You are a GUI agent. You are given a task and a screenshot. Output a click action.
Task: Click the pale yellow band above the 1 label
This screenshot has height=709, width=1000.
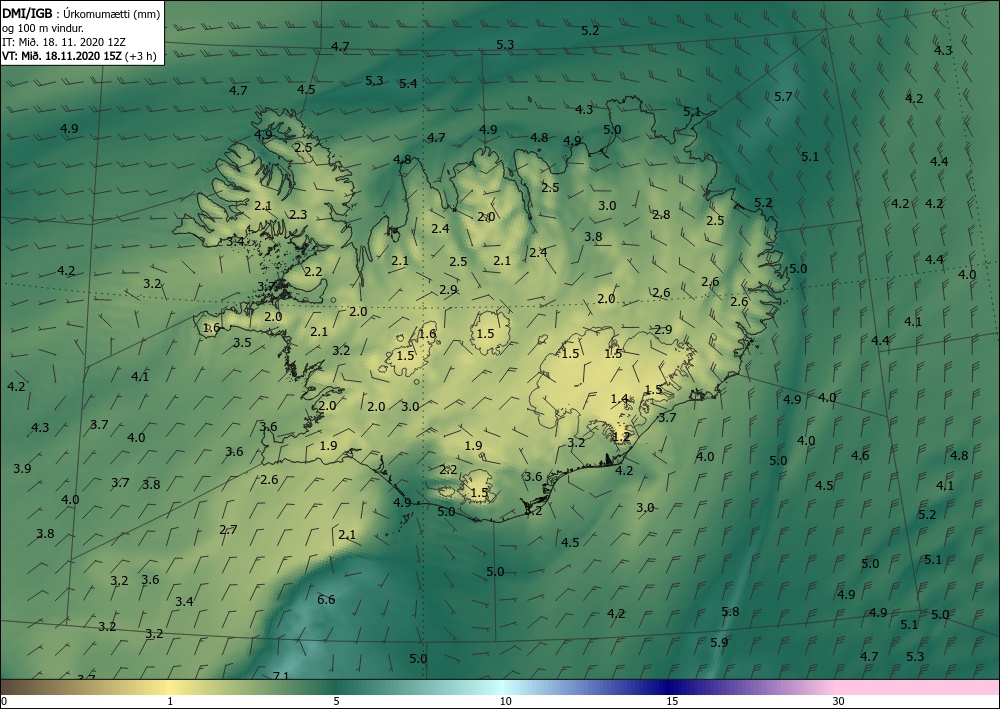click(x=170, y=687)
